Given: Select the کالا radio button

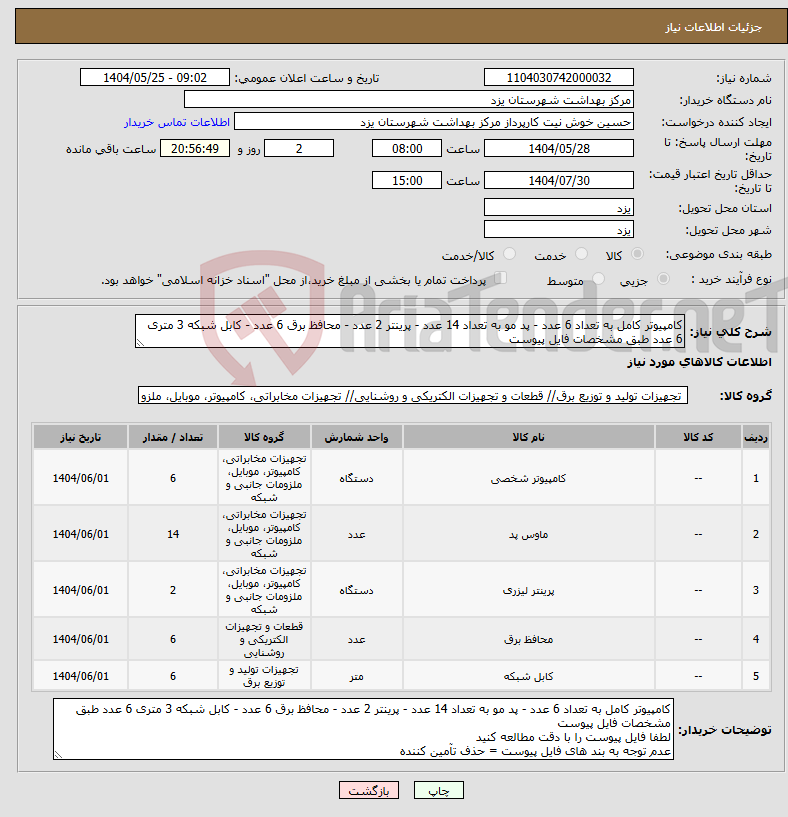Looking at the screenshot, I should pyautogui.click(x=637, y=254).
